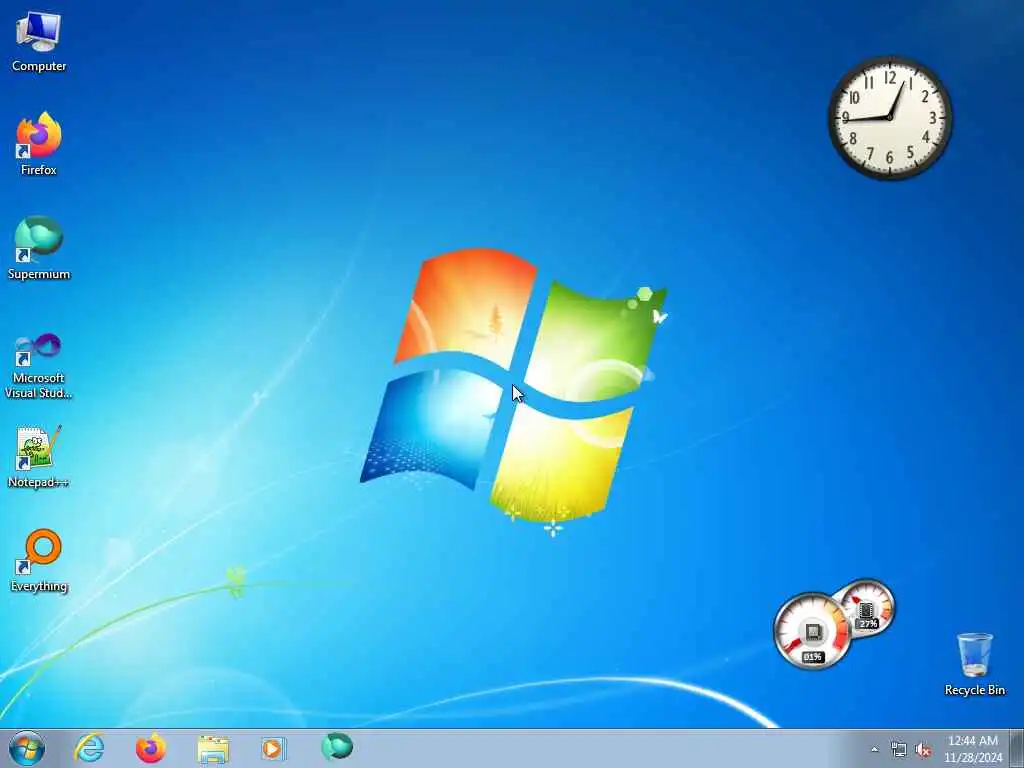Screen dimensions: 1024x768
Task: Click the RAM usage small dial gadget
Action: click(x=866, y=608)
